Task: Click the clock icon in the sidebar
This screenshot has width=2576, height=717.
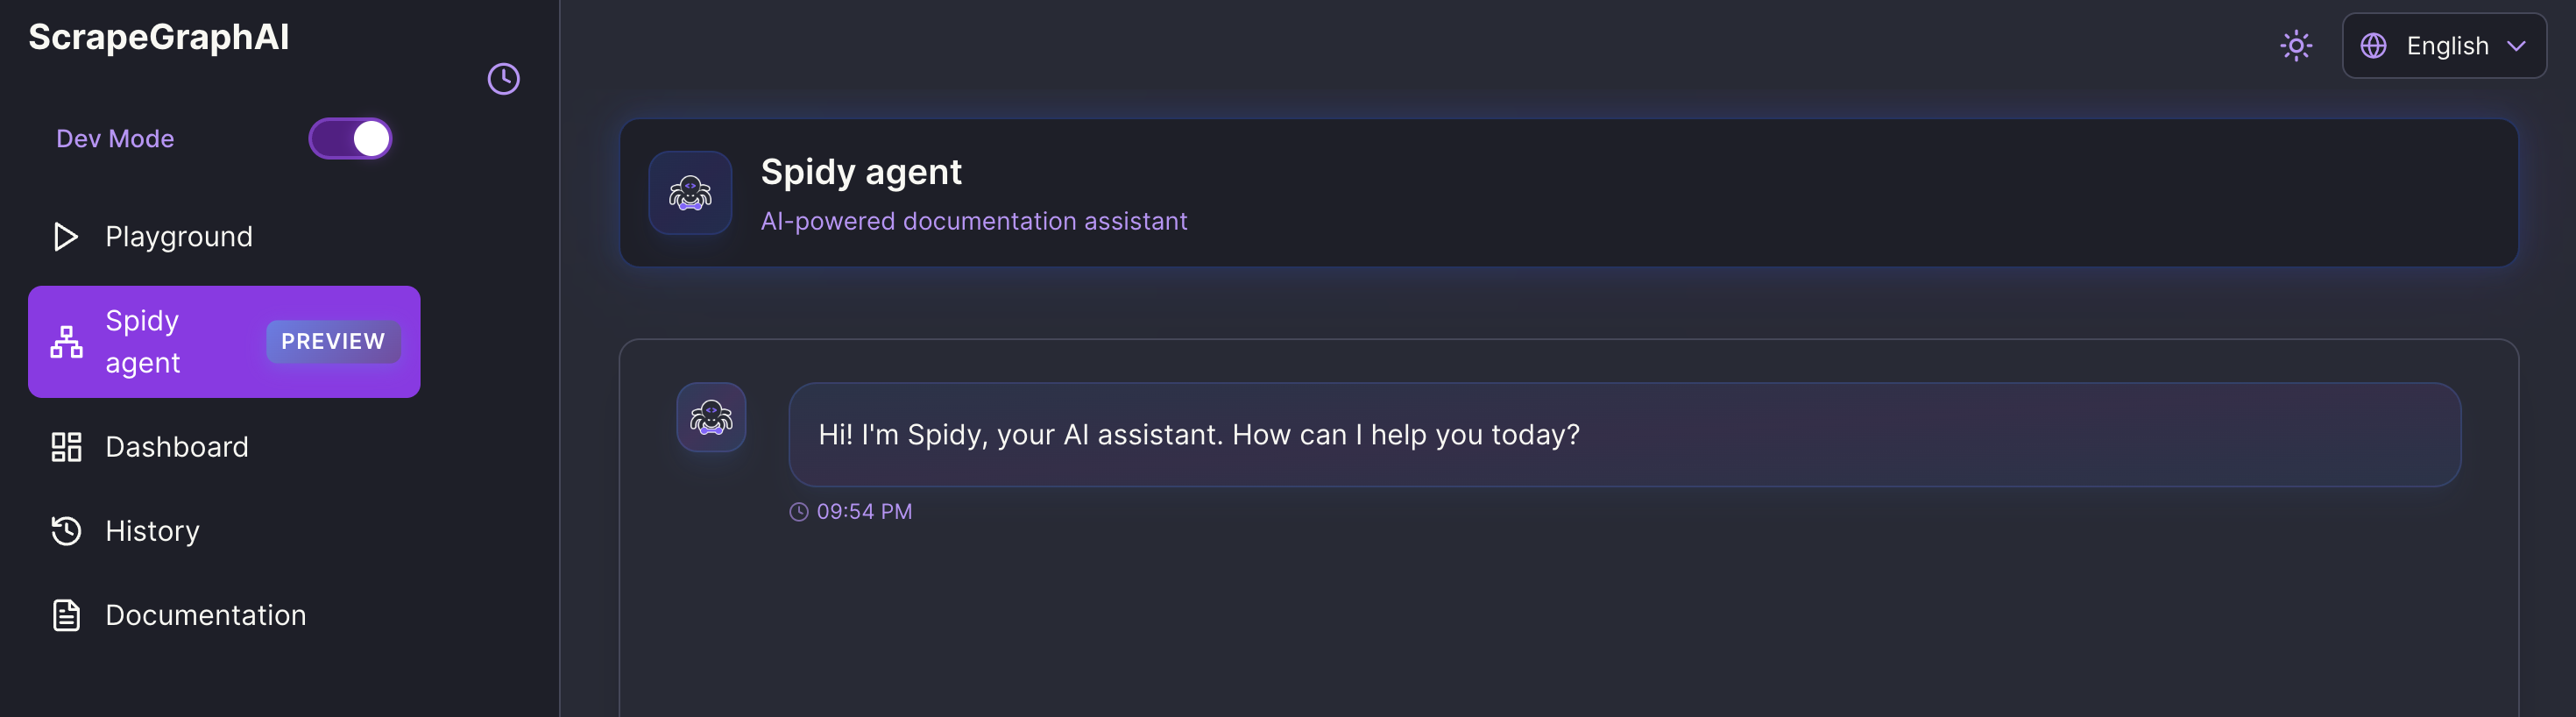Action: [503, 79]
